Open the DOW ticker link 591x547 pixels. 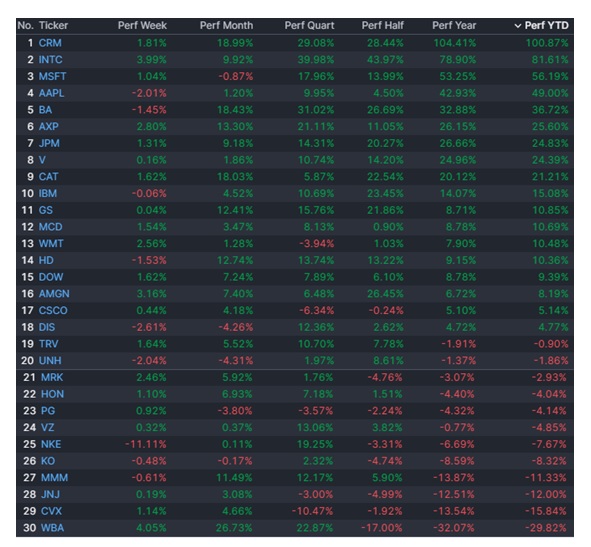51,277
